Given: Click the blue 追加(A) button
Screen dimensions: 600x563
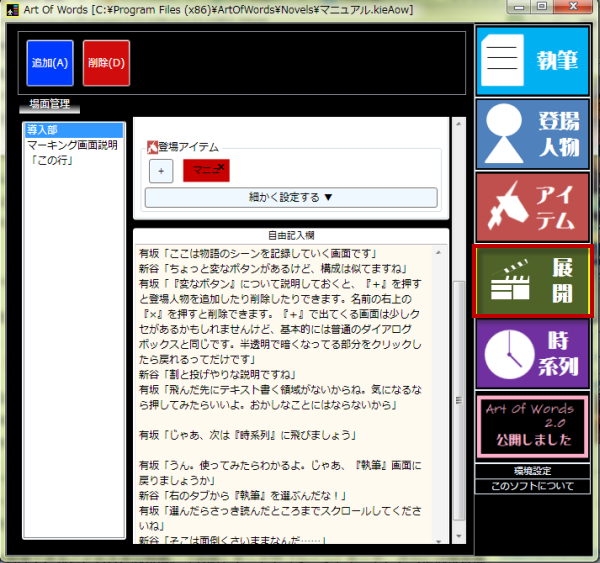Looking at the screenshot, I should (50, 64).
